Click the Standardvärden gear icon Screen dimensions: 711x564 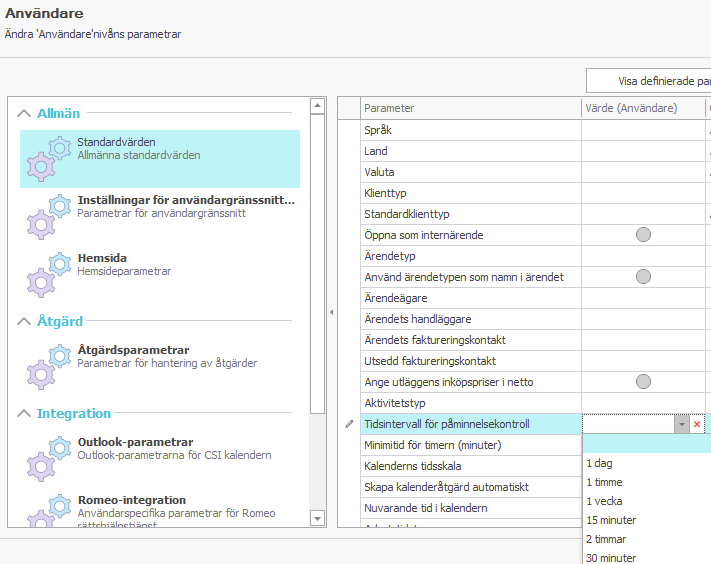point(47,158)
